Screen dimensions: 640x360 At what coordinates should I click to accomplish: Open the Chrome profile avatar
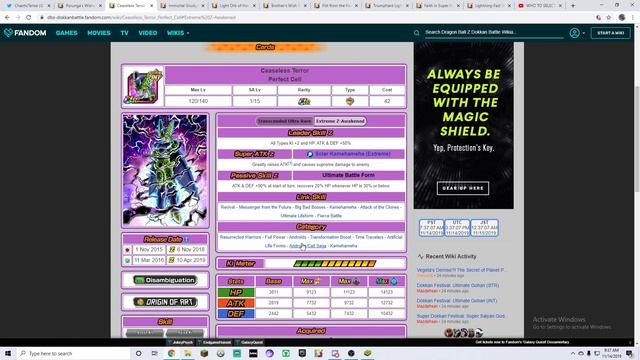pyautogui.click(x=622, y=18)
